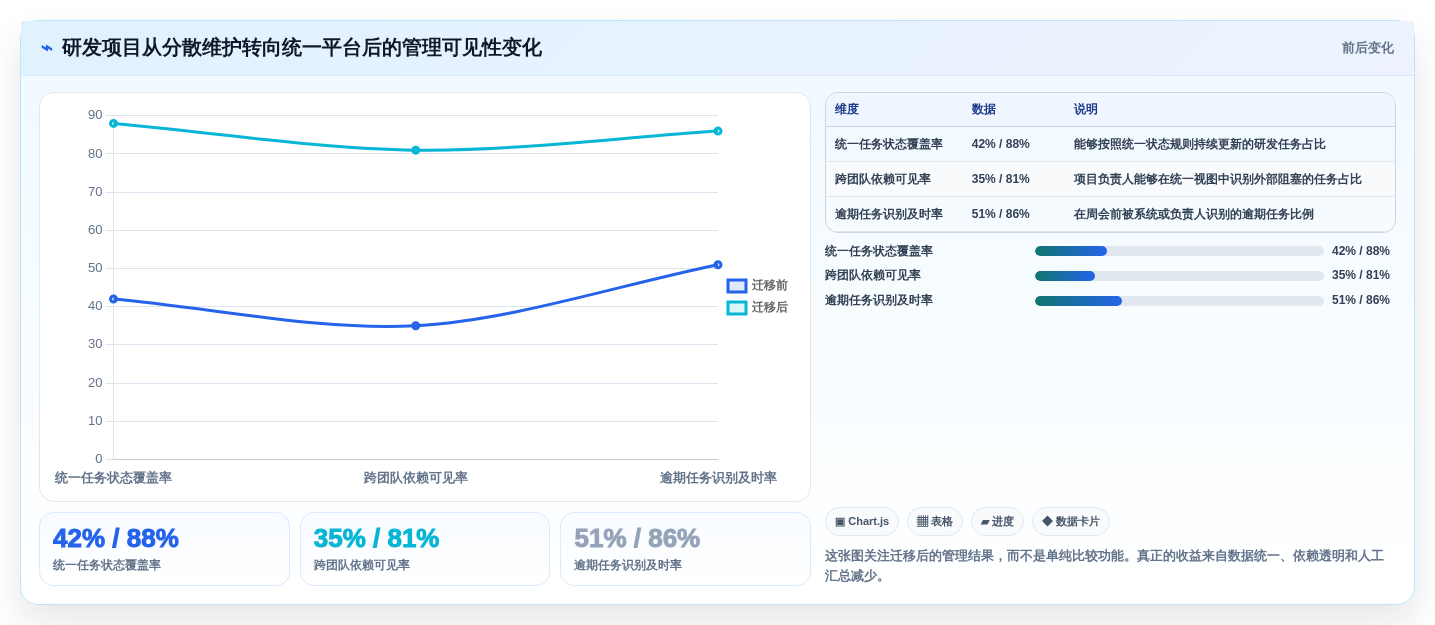Open the 35% / 81% data card

[425, 549]
